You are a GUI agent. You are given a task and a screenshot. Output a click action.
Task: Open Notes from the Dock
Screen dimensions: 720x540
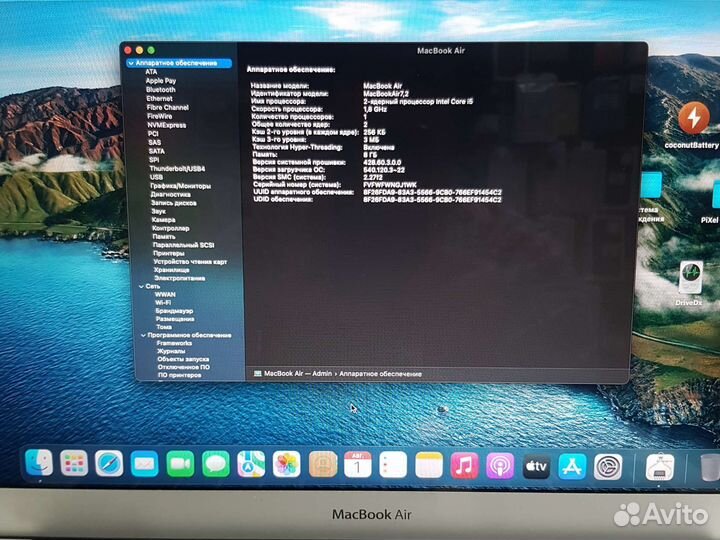point(429,465)
